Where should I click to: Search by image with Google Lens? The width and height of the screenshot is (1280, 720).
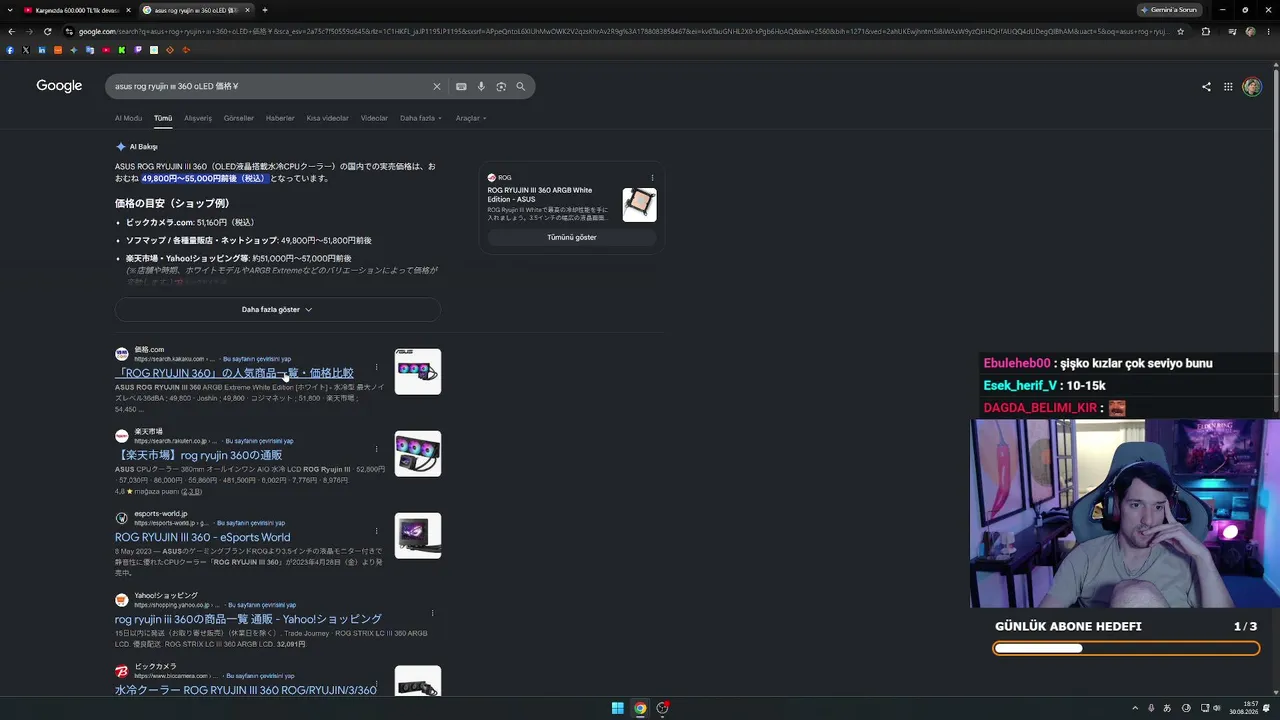click(501, 86)
